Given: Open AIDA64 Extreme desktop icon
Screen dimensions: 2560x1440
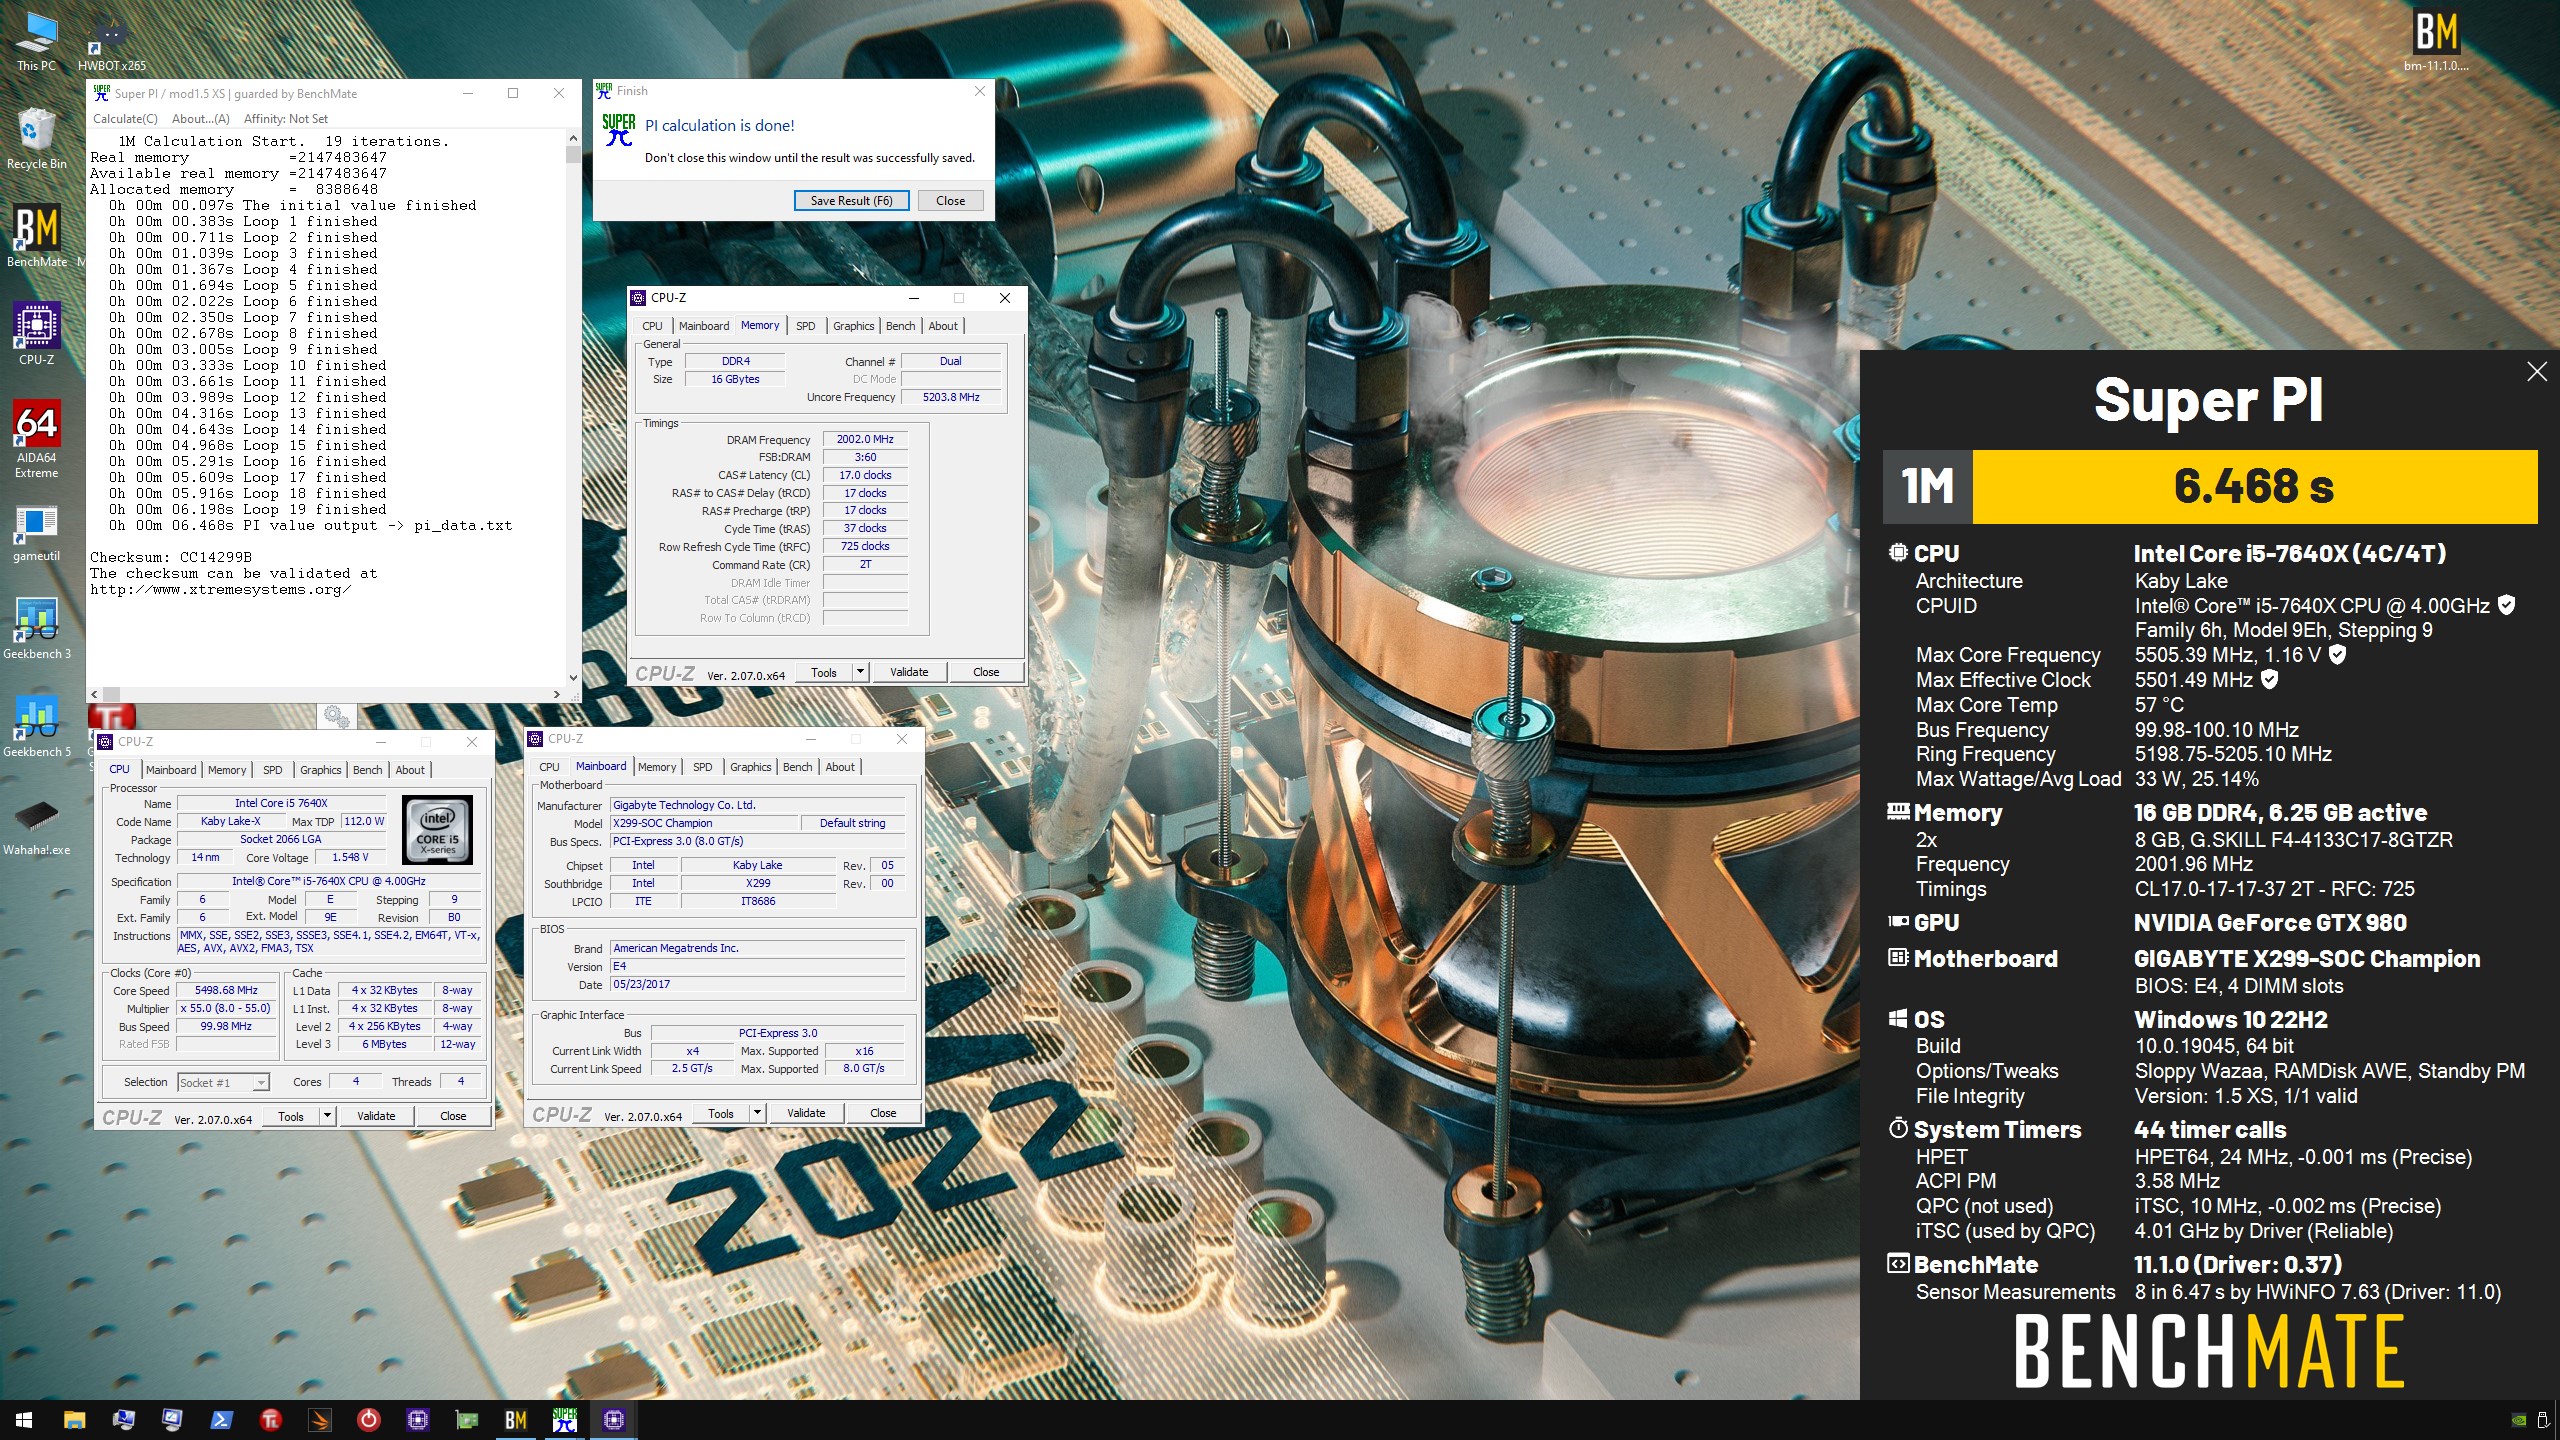Looking at the screenshot, I should tap(36, 440).
